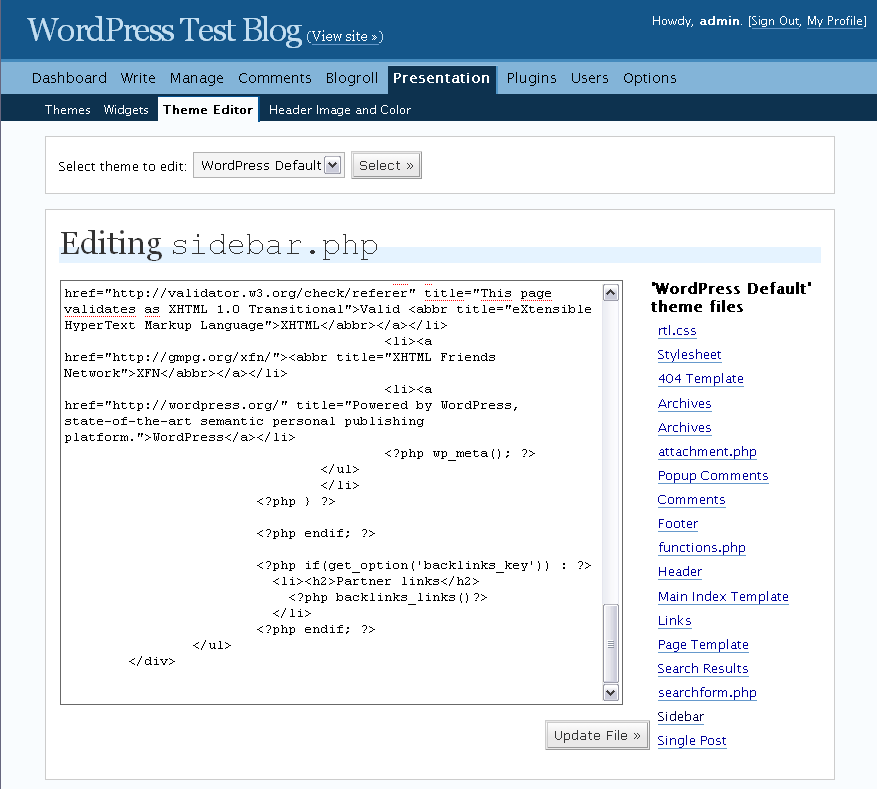Open the Dashboard menu

[69, 78]
